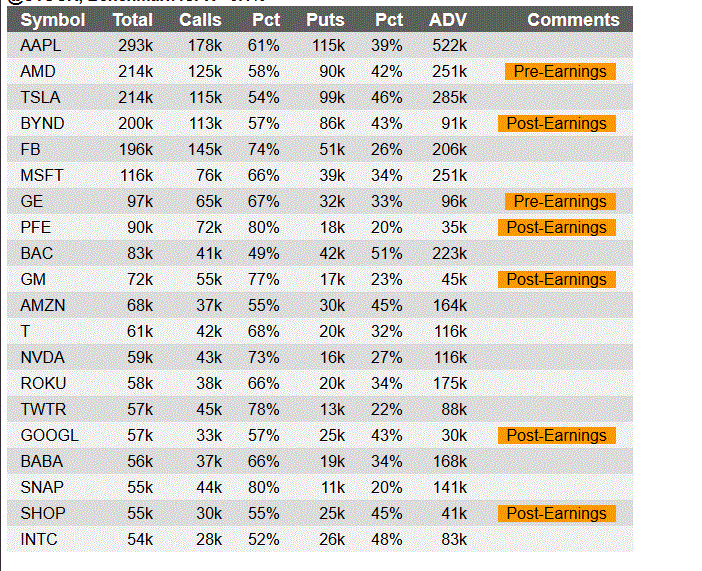Click the Comments column header
The image size is (702, 571).
point(573,20)
